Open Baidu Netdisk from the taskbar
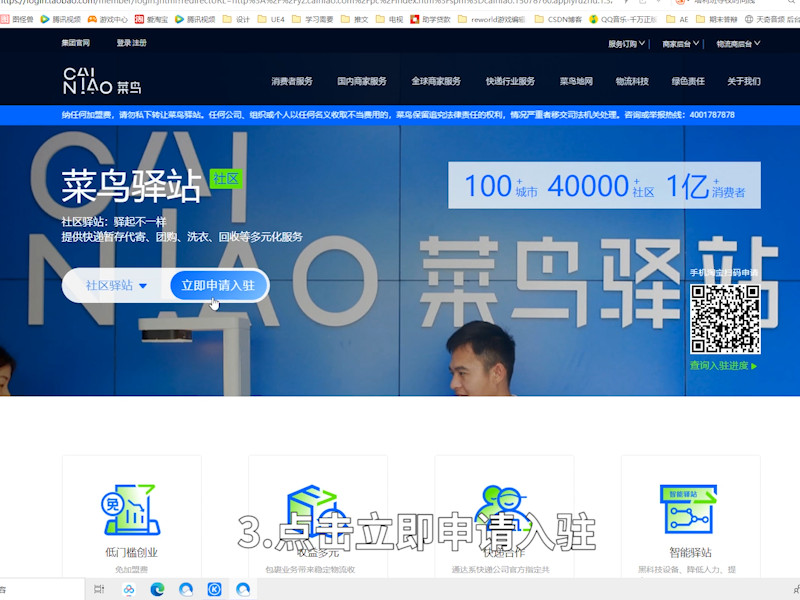 point(129,589)
